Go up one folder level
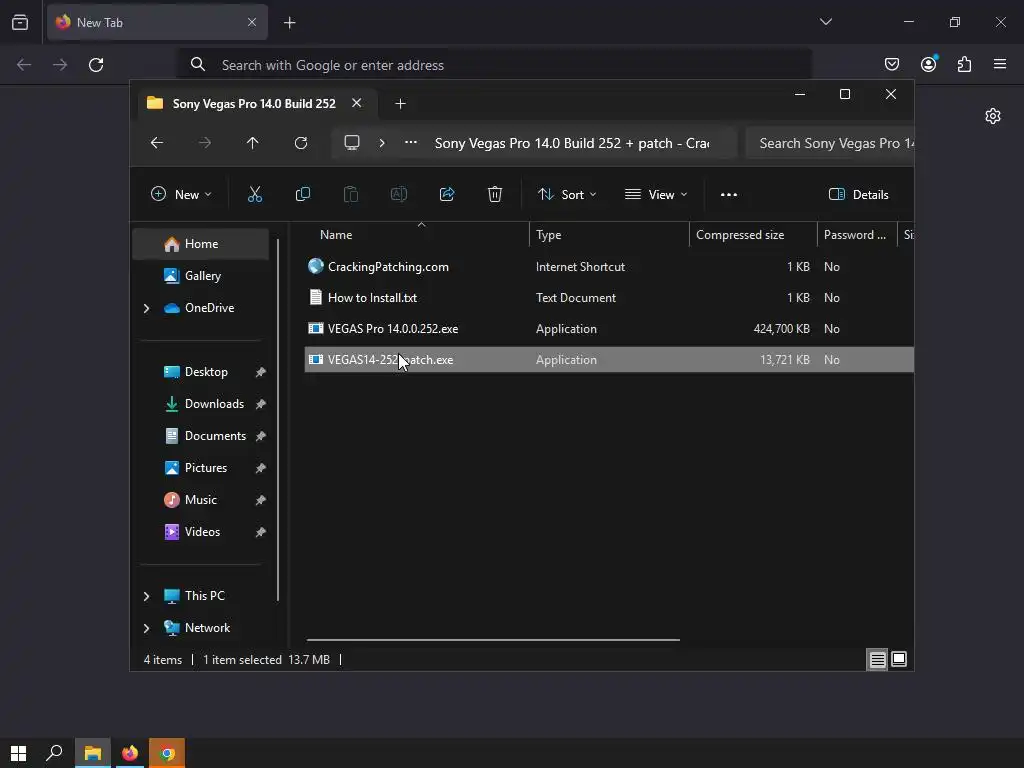Viewport: 1024px width, 768px height. tap(253, 143)
